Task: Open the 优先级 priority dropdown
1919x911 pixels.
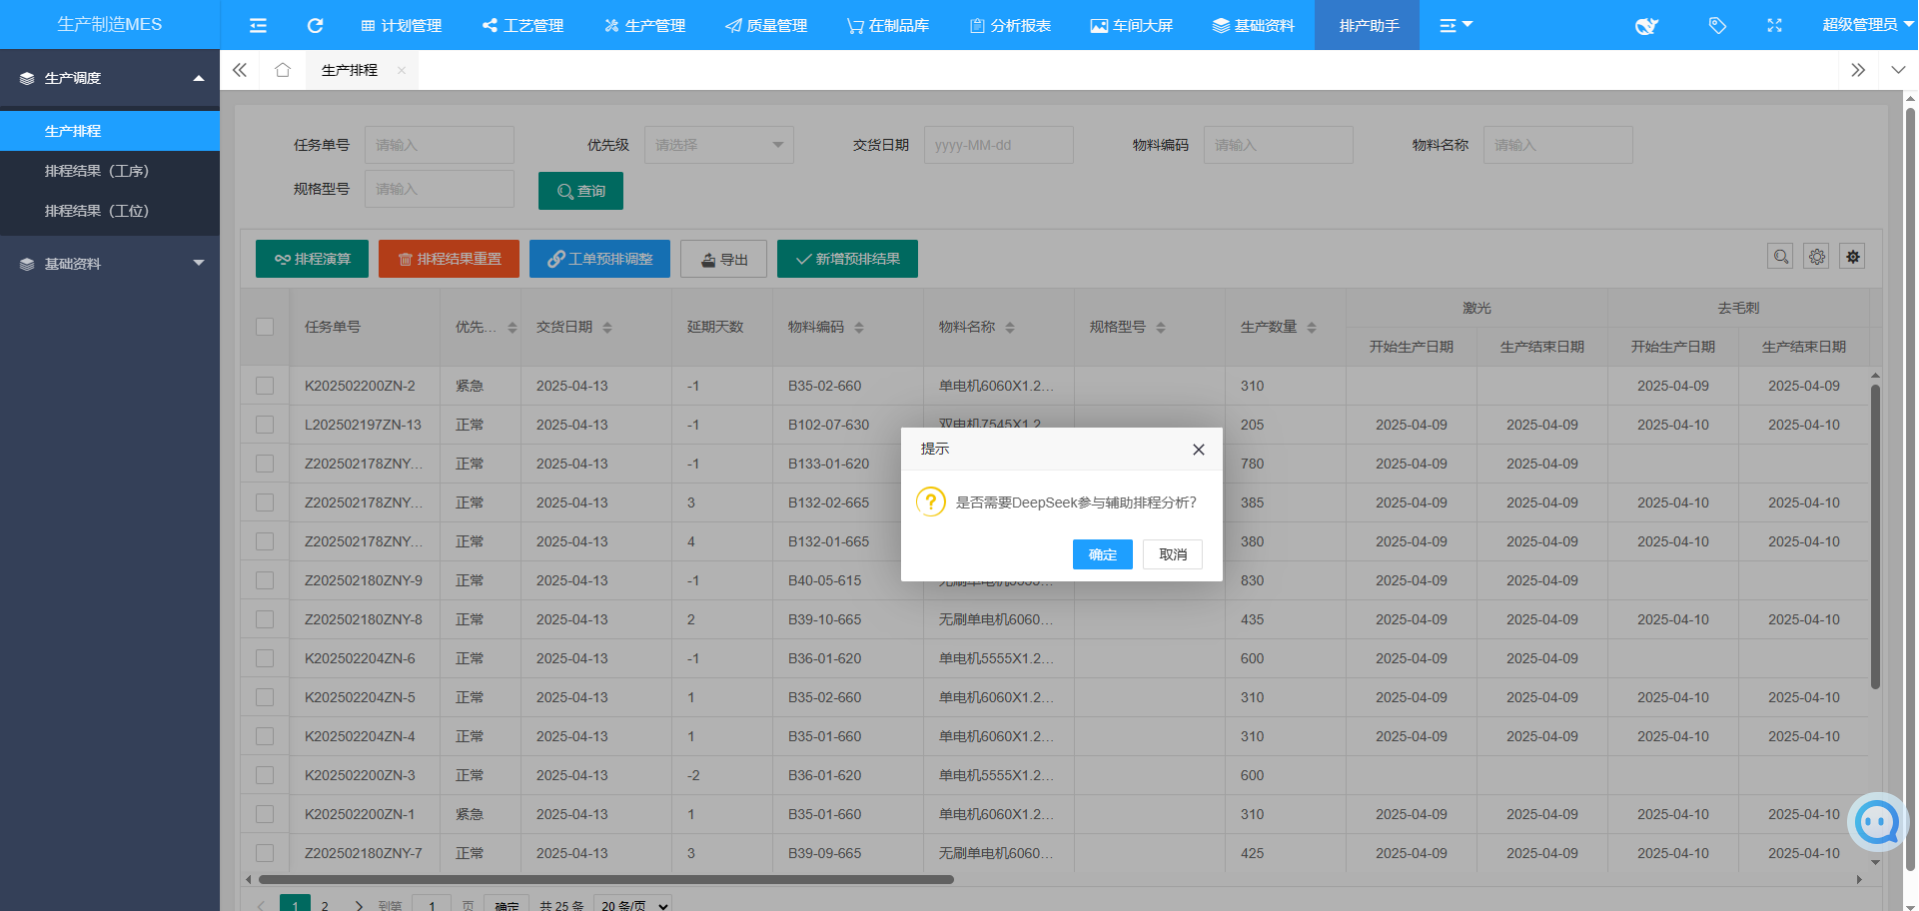Action: [718, 145]
